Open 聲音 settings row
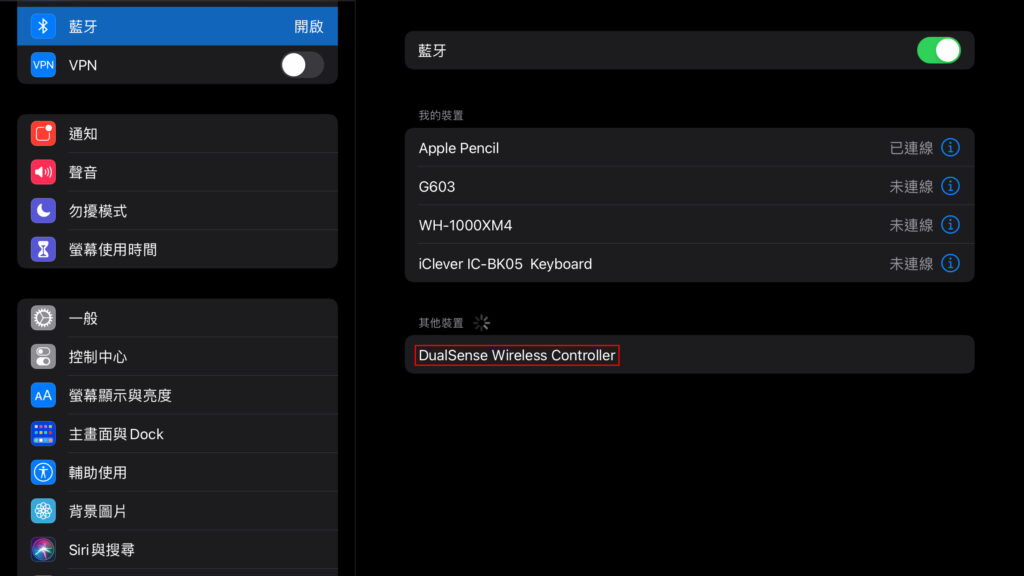Image resolution: width=1024 pixels, height=576 pixels. click(x=178, y=172)
